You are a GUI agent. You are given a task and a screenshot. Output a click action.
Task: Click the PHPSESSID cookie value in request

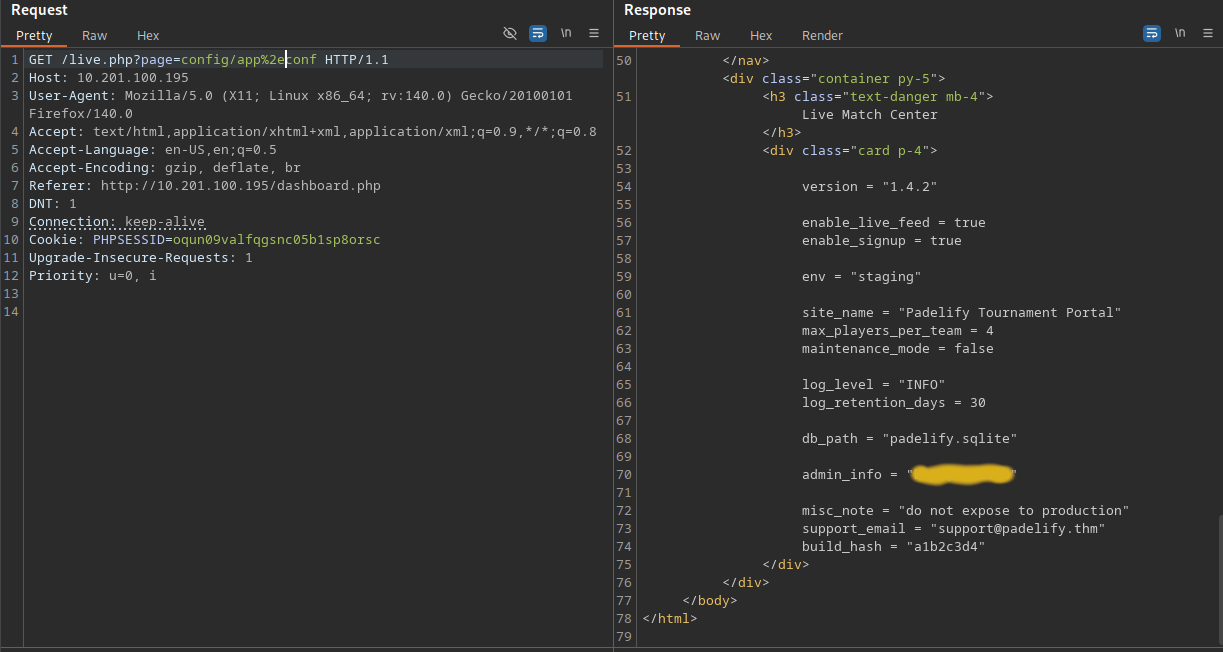(x=276, y=240)
